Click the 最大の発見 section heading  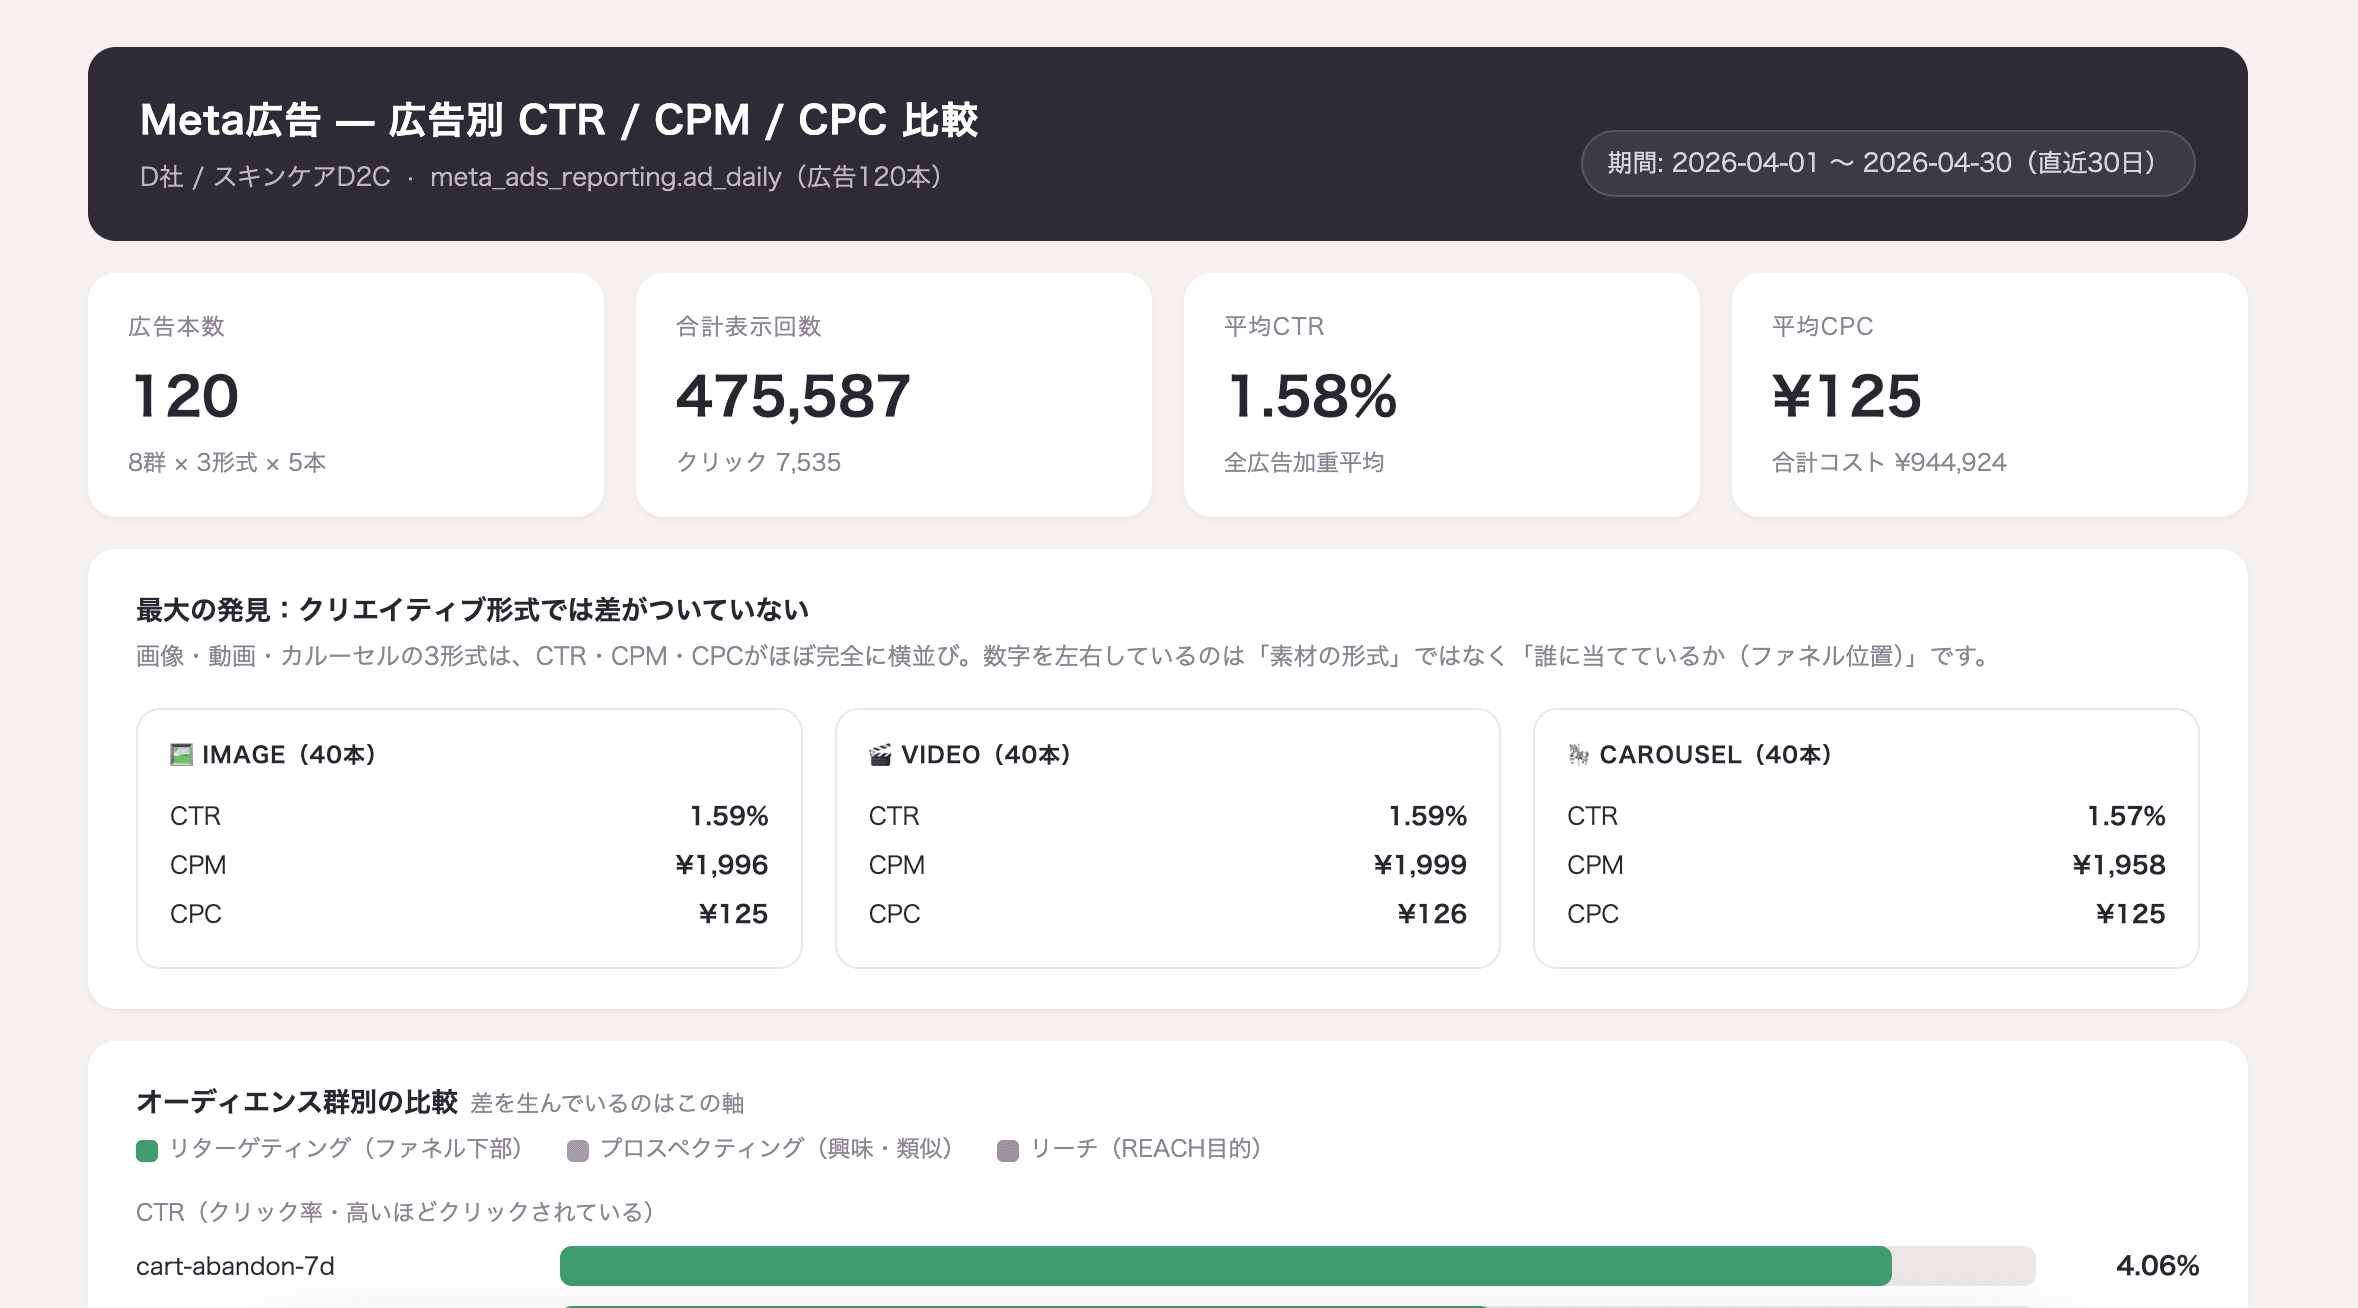click(472, 610)
